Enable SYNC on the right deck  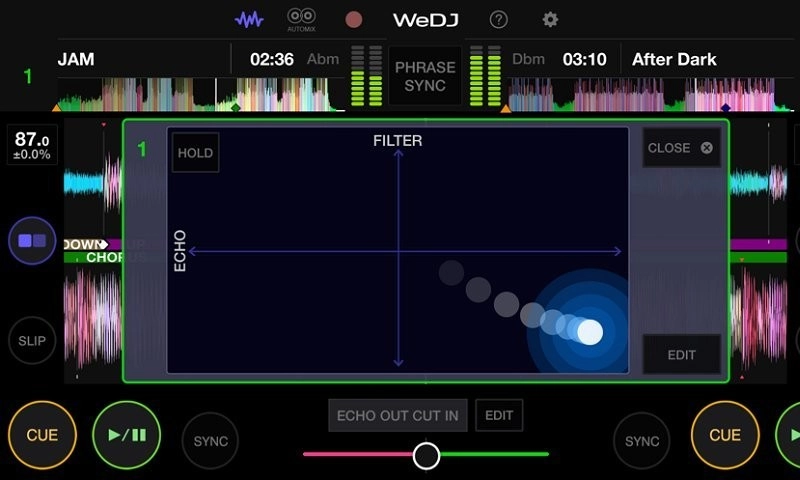(x=641, y=441)
